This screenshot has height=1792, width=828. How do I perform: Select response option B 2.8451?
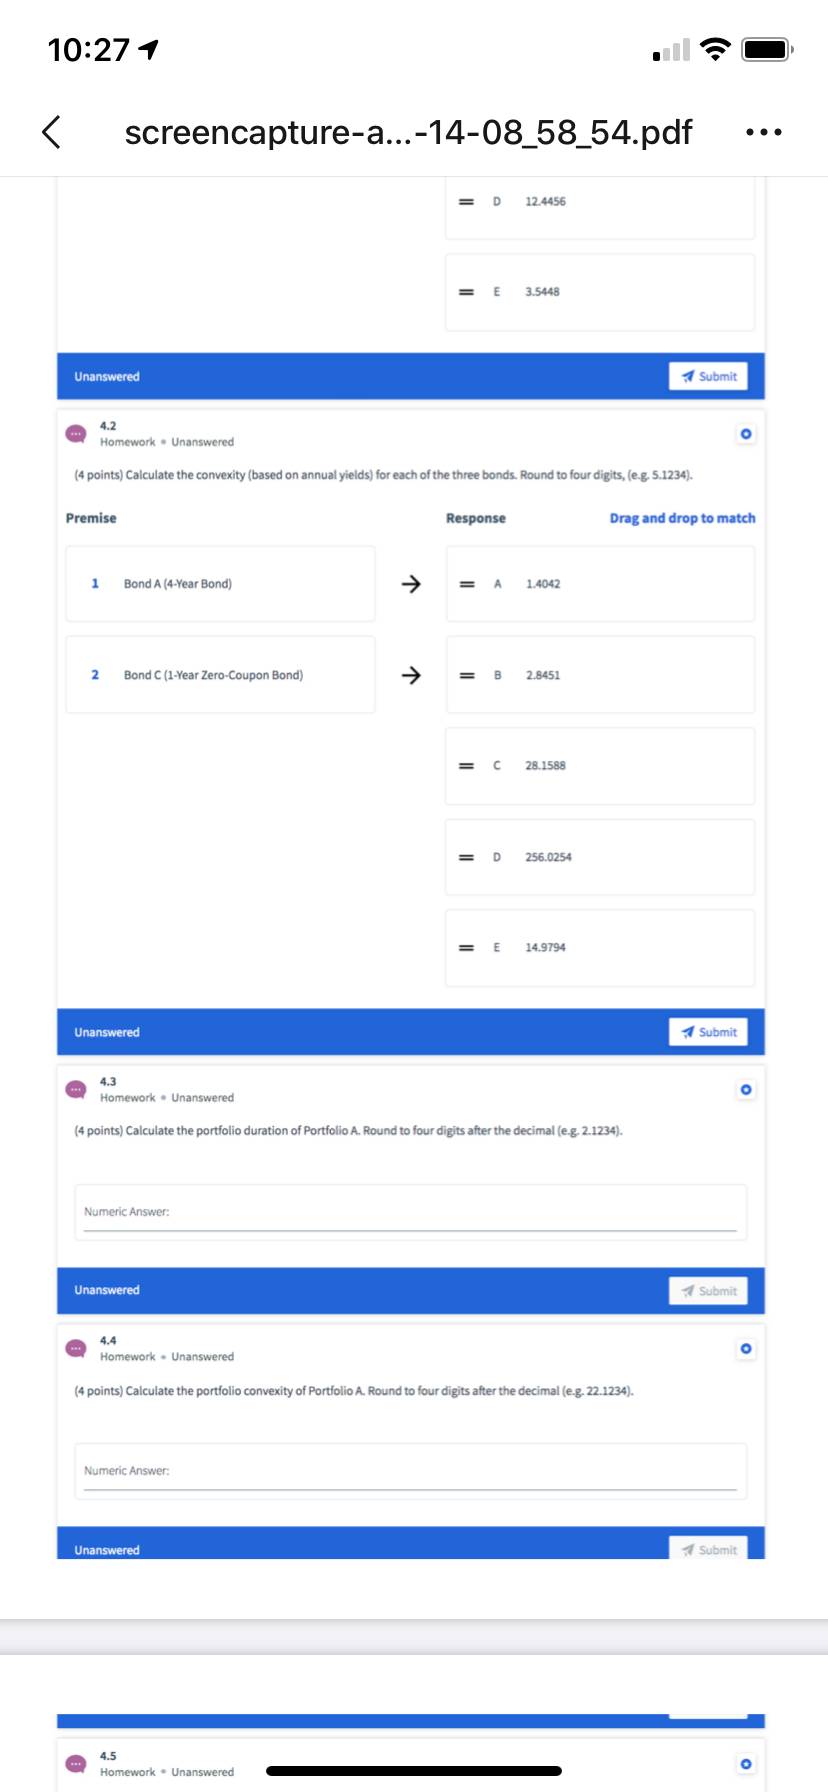600,675
